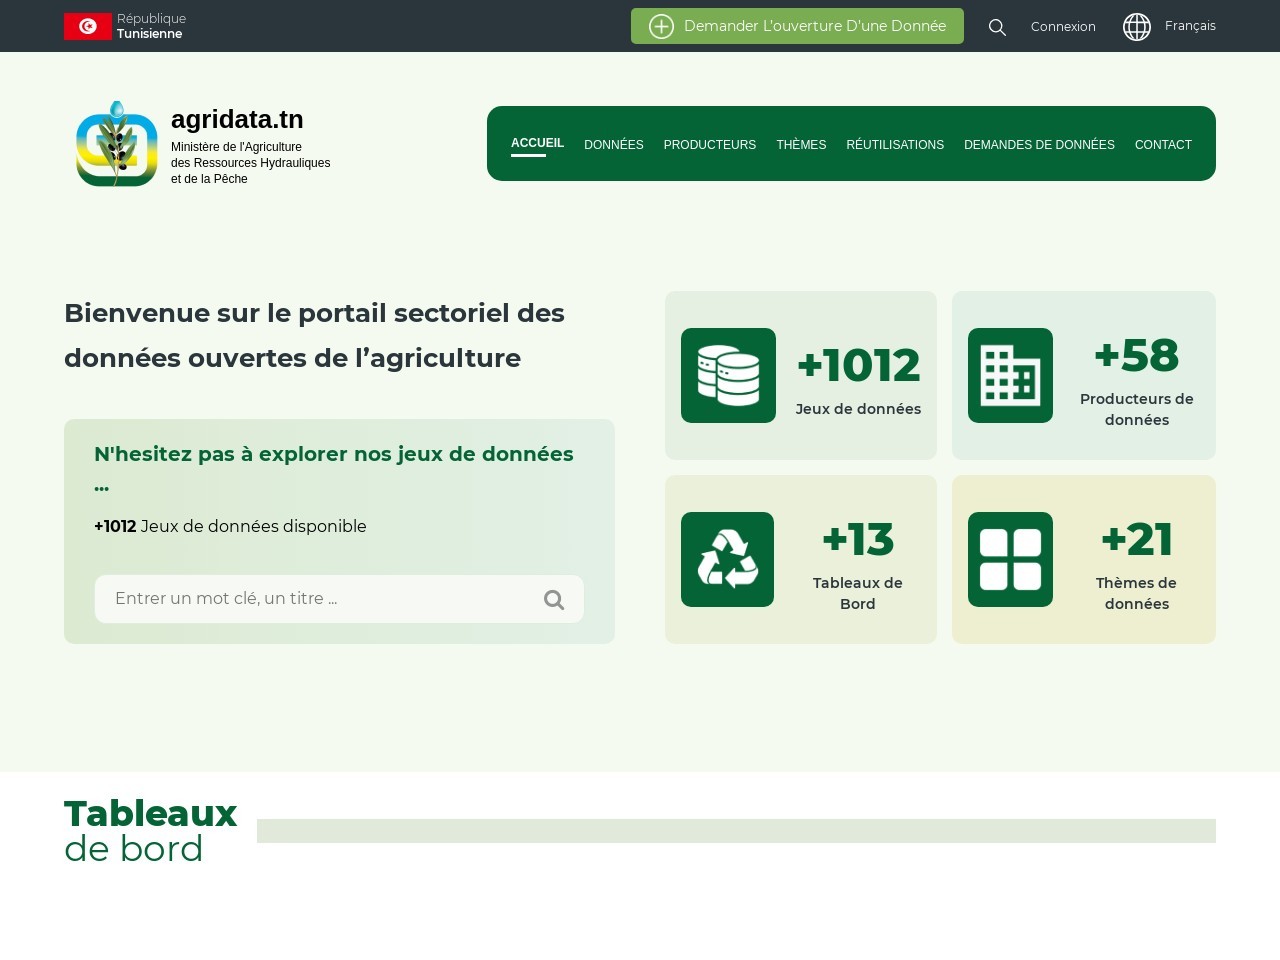The image size is (1280, 960).
Task: Open the PRODUCTEURS menu item
Action: pyautogui.click(x=710, y=145)
